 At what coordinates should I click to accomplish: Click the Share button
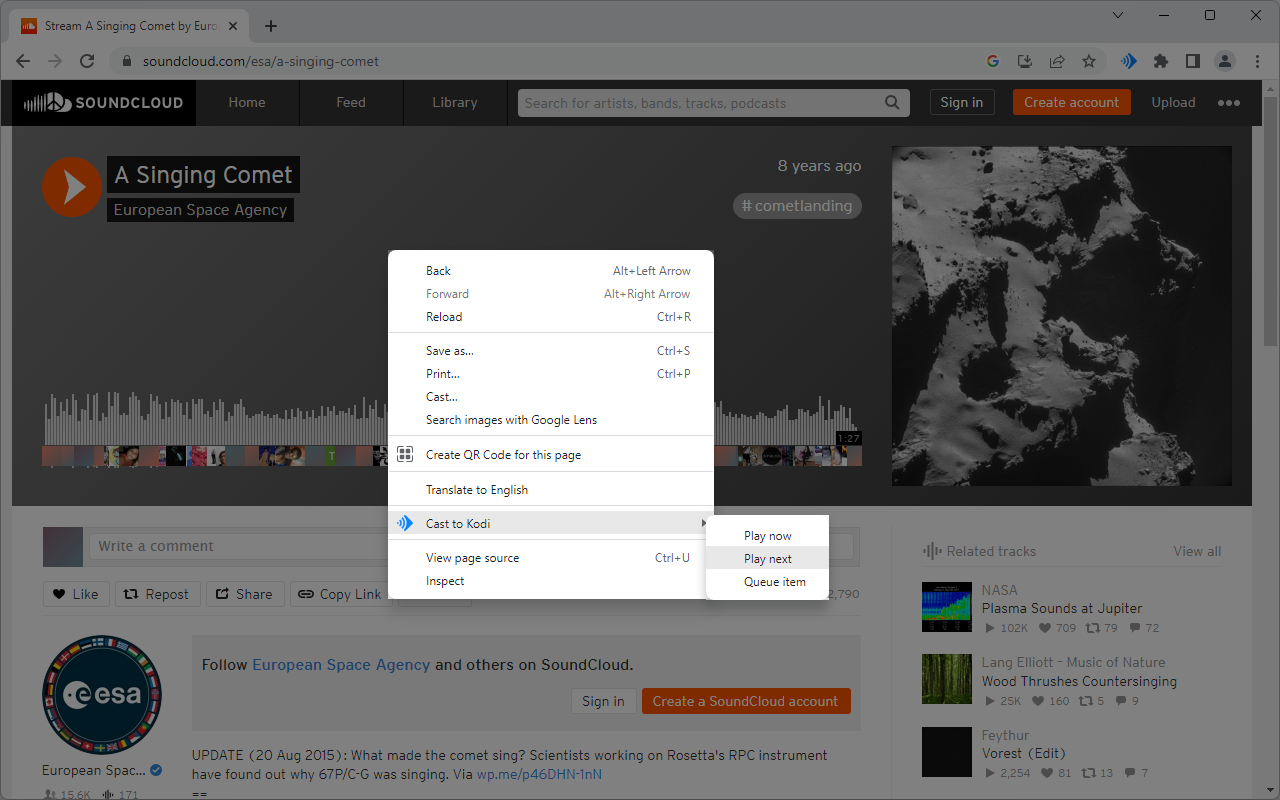tap(245, 594)
